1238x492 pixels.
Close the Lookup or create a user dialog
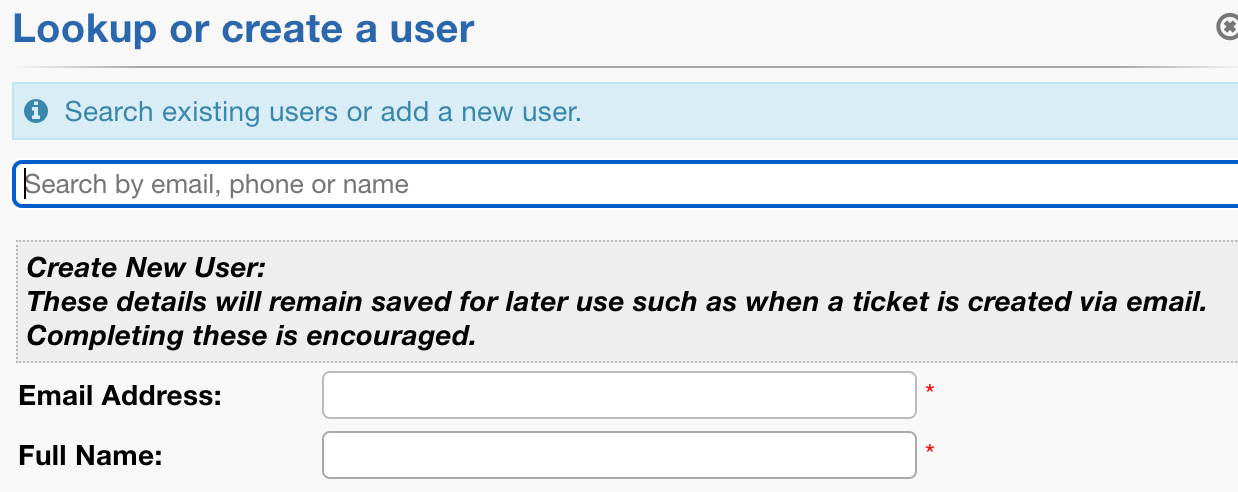1228,27
